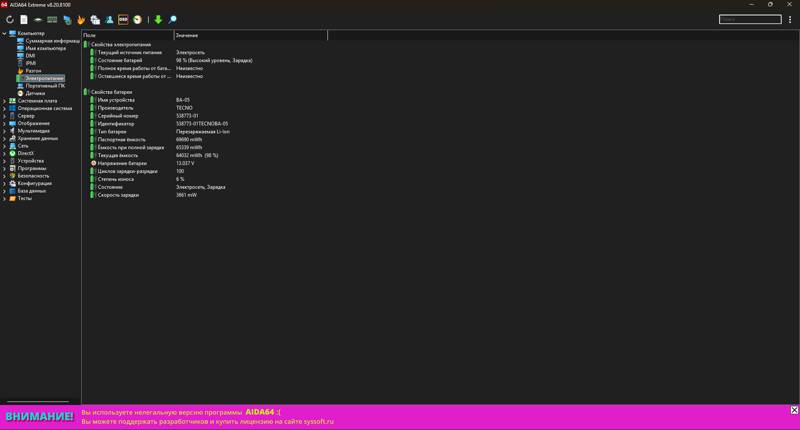The image size is (800, 430).
Task: Start the system stability test flame icon
Action: tap(81, 19)
